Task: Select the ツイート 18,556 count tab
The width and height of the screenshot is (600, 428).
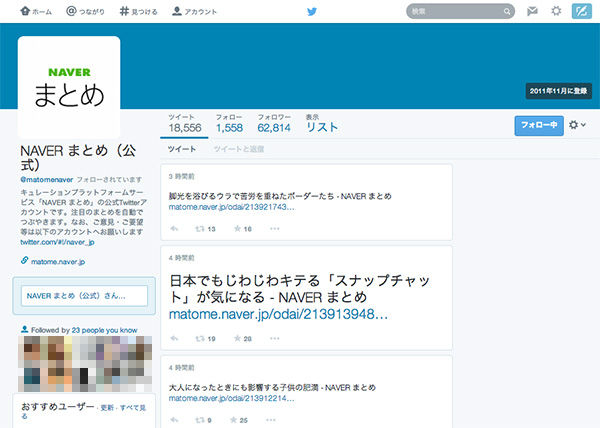Action: 184,124
